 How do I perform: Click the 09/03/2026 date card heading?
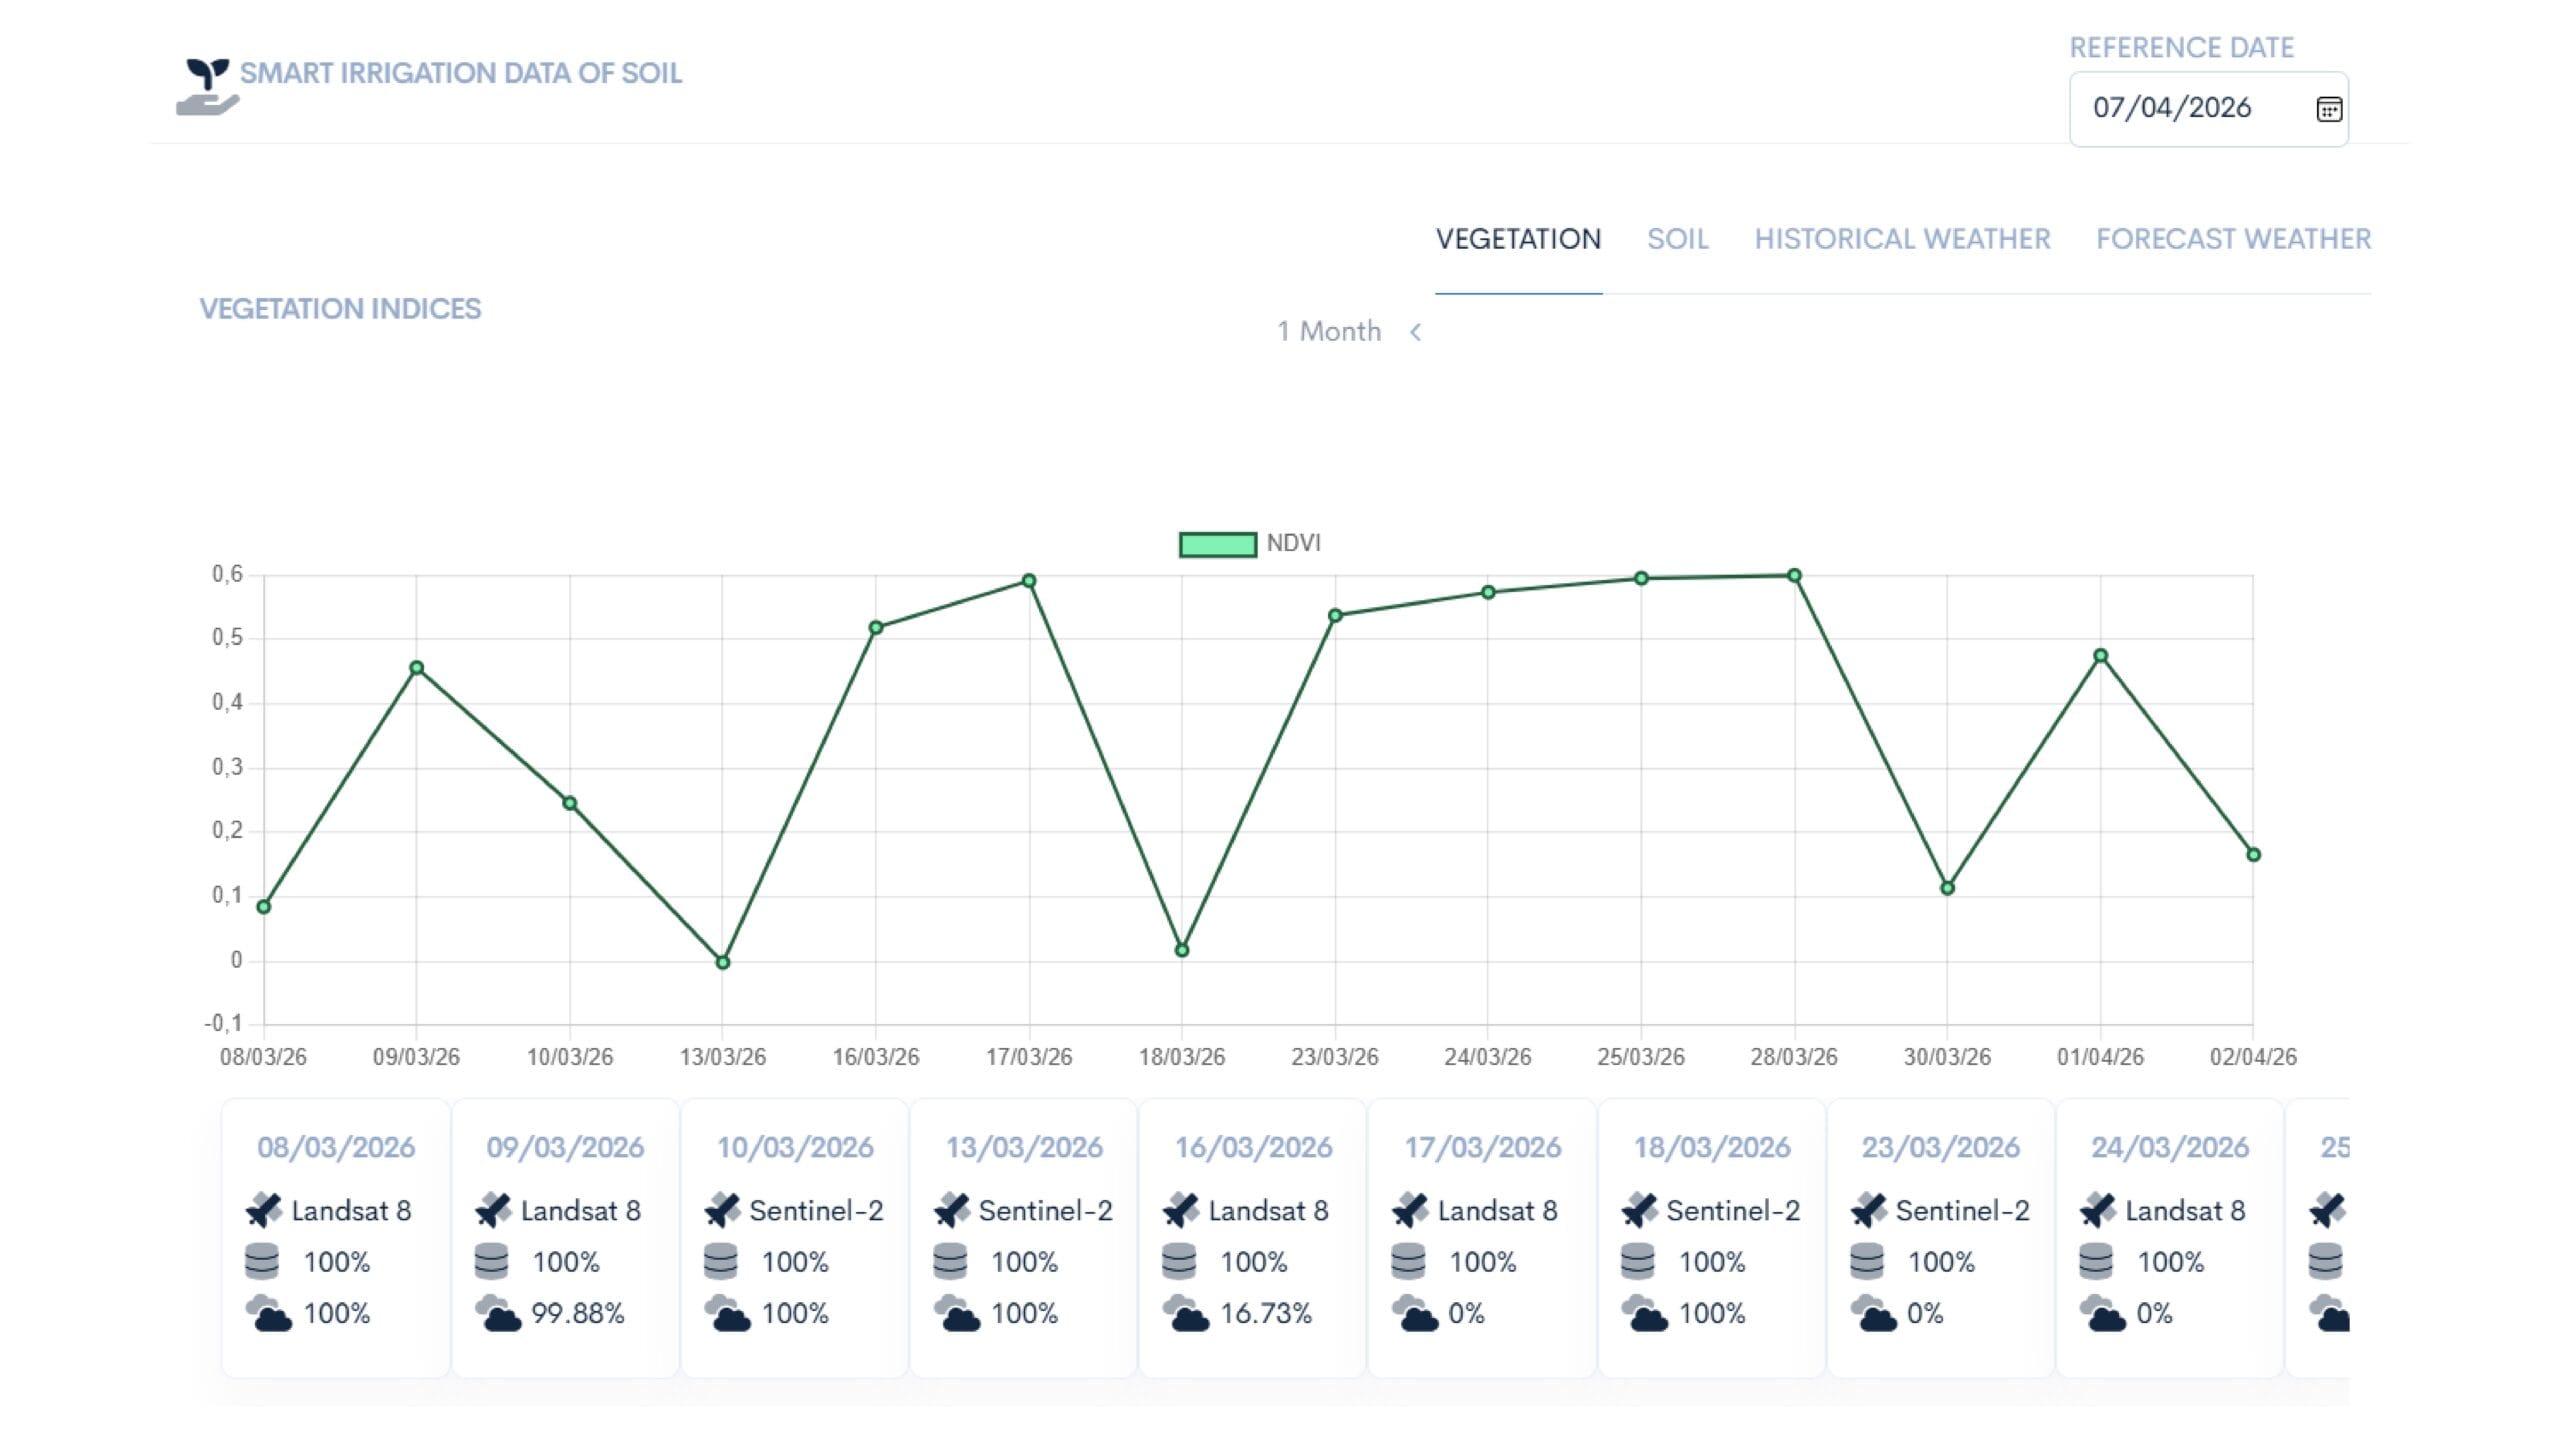pos(565,1147)
